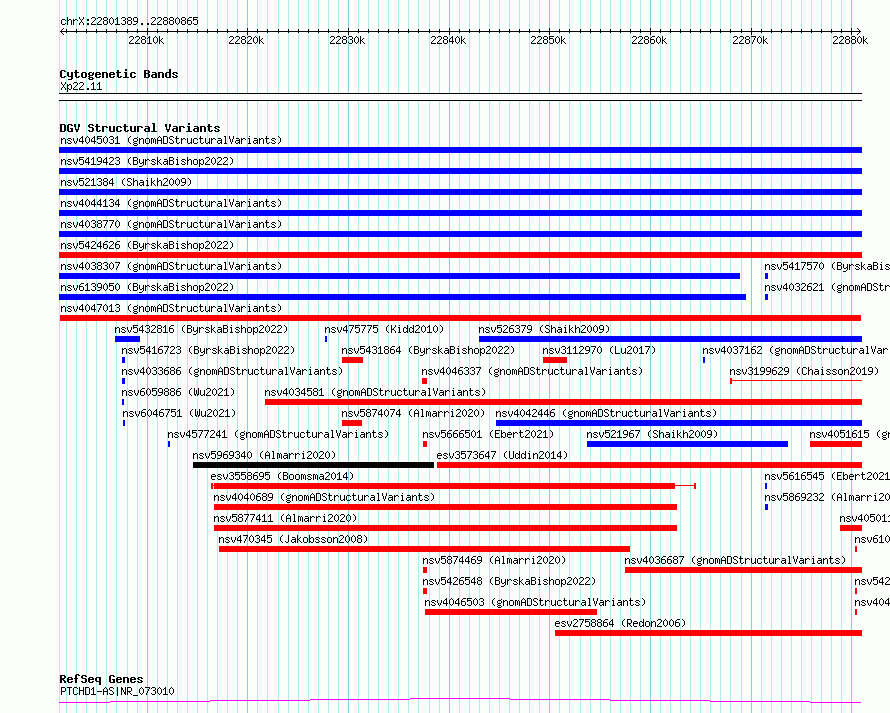Open the nsv6046751 Wu2021 variant
This screenshot has width=890, height=713.
tap(179, 413)
